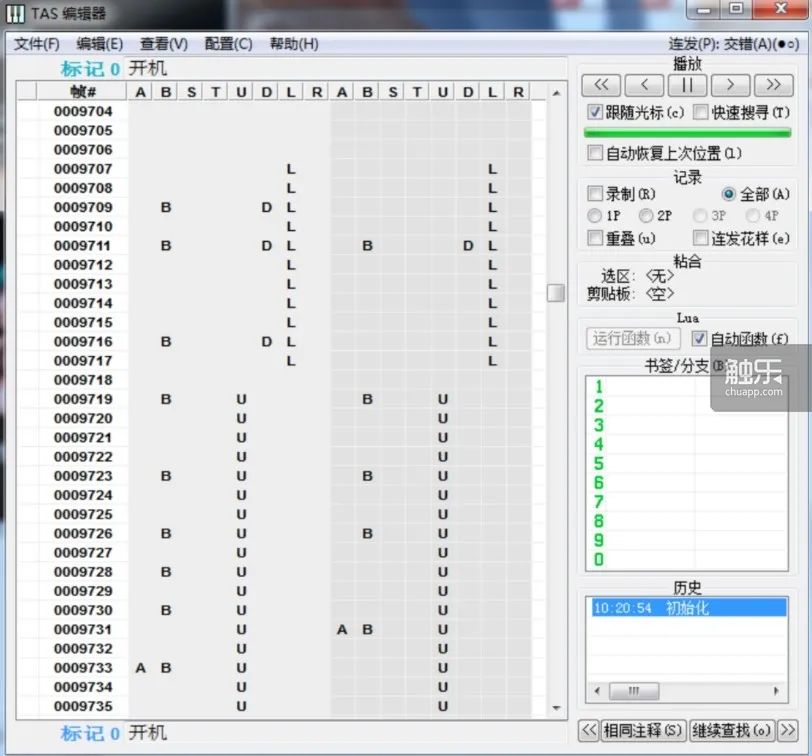Click the 相同注释 (S) button
The height and width of the screenshot is (756, 812).
coord(643,731)
